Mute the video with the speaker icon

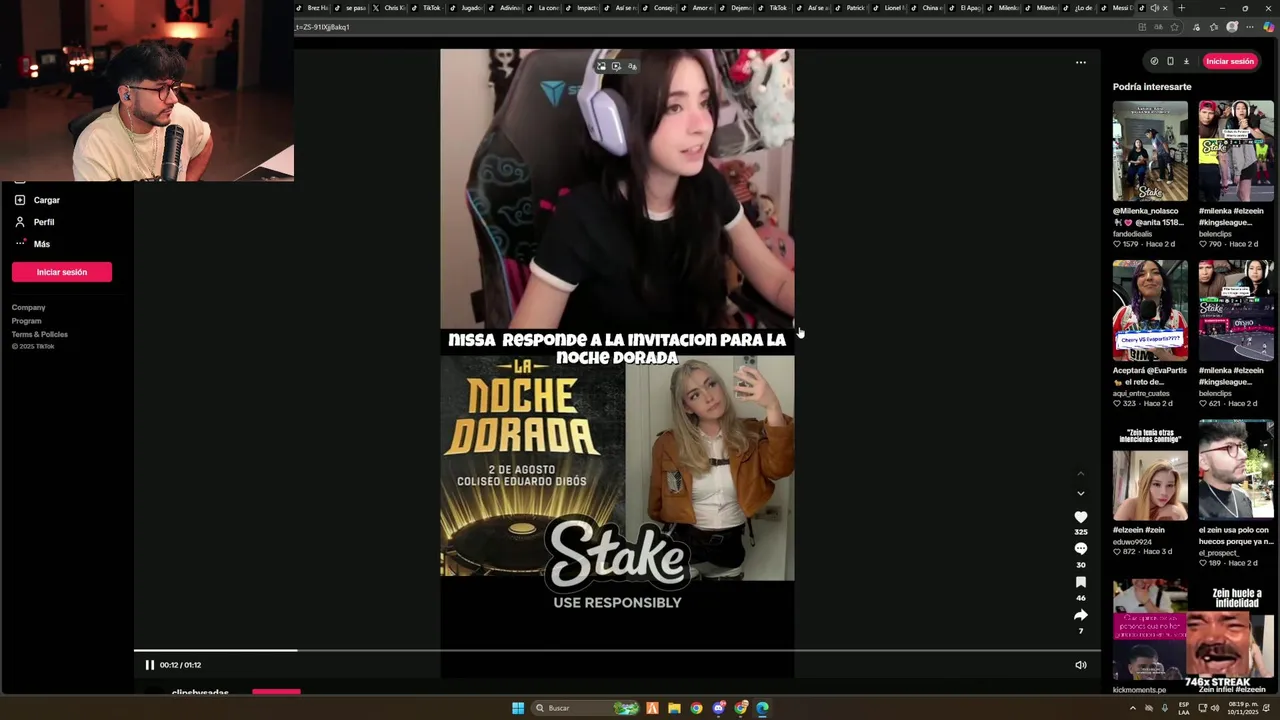tap(1081, 665)
